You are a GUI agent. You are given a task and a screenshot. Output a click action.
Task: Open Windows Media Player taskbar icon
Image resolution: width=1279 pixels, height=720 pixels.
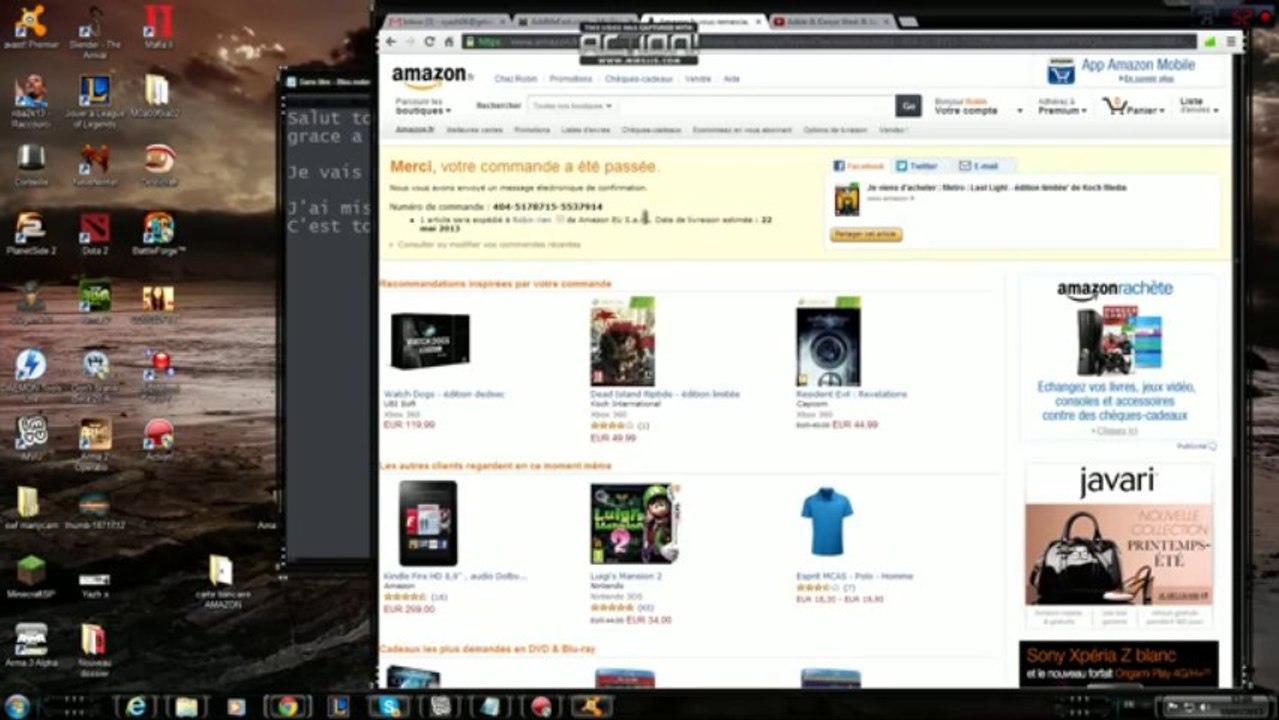pyautogui.click(x=237, y=706)
